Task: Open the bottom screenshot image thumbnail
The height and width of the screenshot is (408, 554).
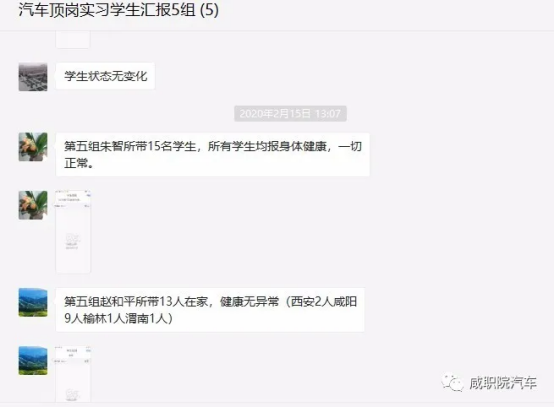Action: (x=73, y=374)
